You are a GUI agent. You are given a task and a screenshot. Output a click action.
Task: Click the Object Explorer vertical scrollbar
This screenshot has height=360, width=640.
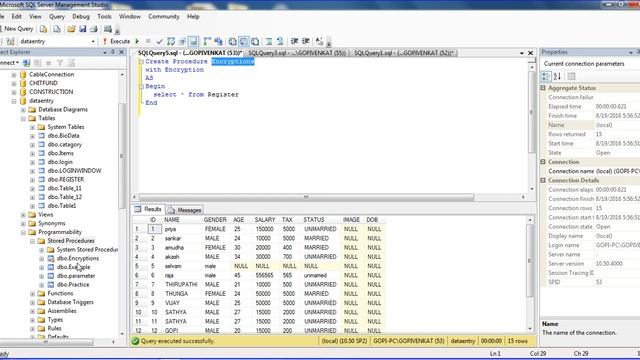pyautogui.click(x=121, y=156)
